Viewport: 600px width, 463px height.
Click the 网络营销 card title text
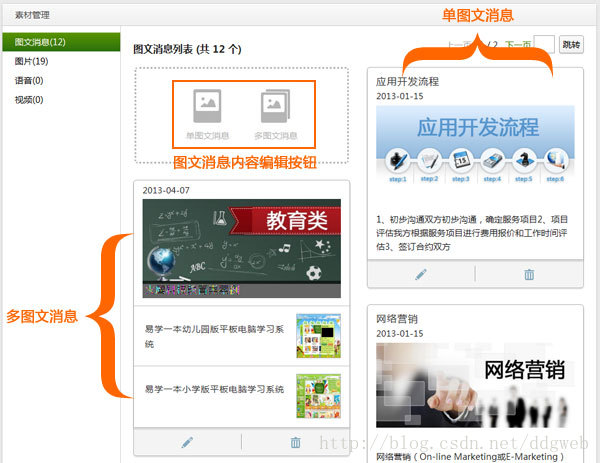(x=397, y=319)
